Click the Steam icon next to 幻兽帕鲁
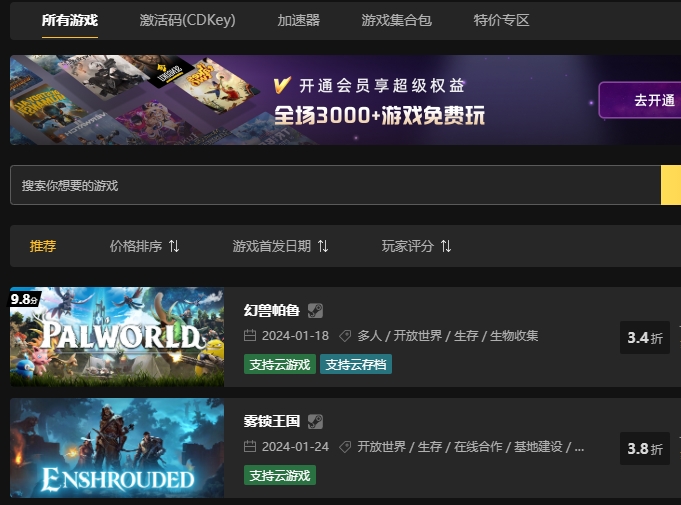Image resolution: width=681 pixels, height=505 pixels. point(315,310)
